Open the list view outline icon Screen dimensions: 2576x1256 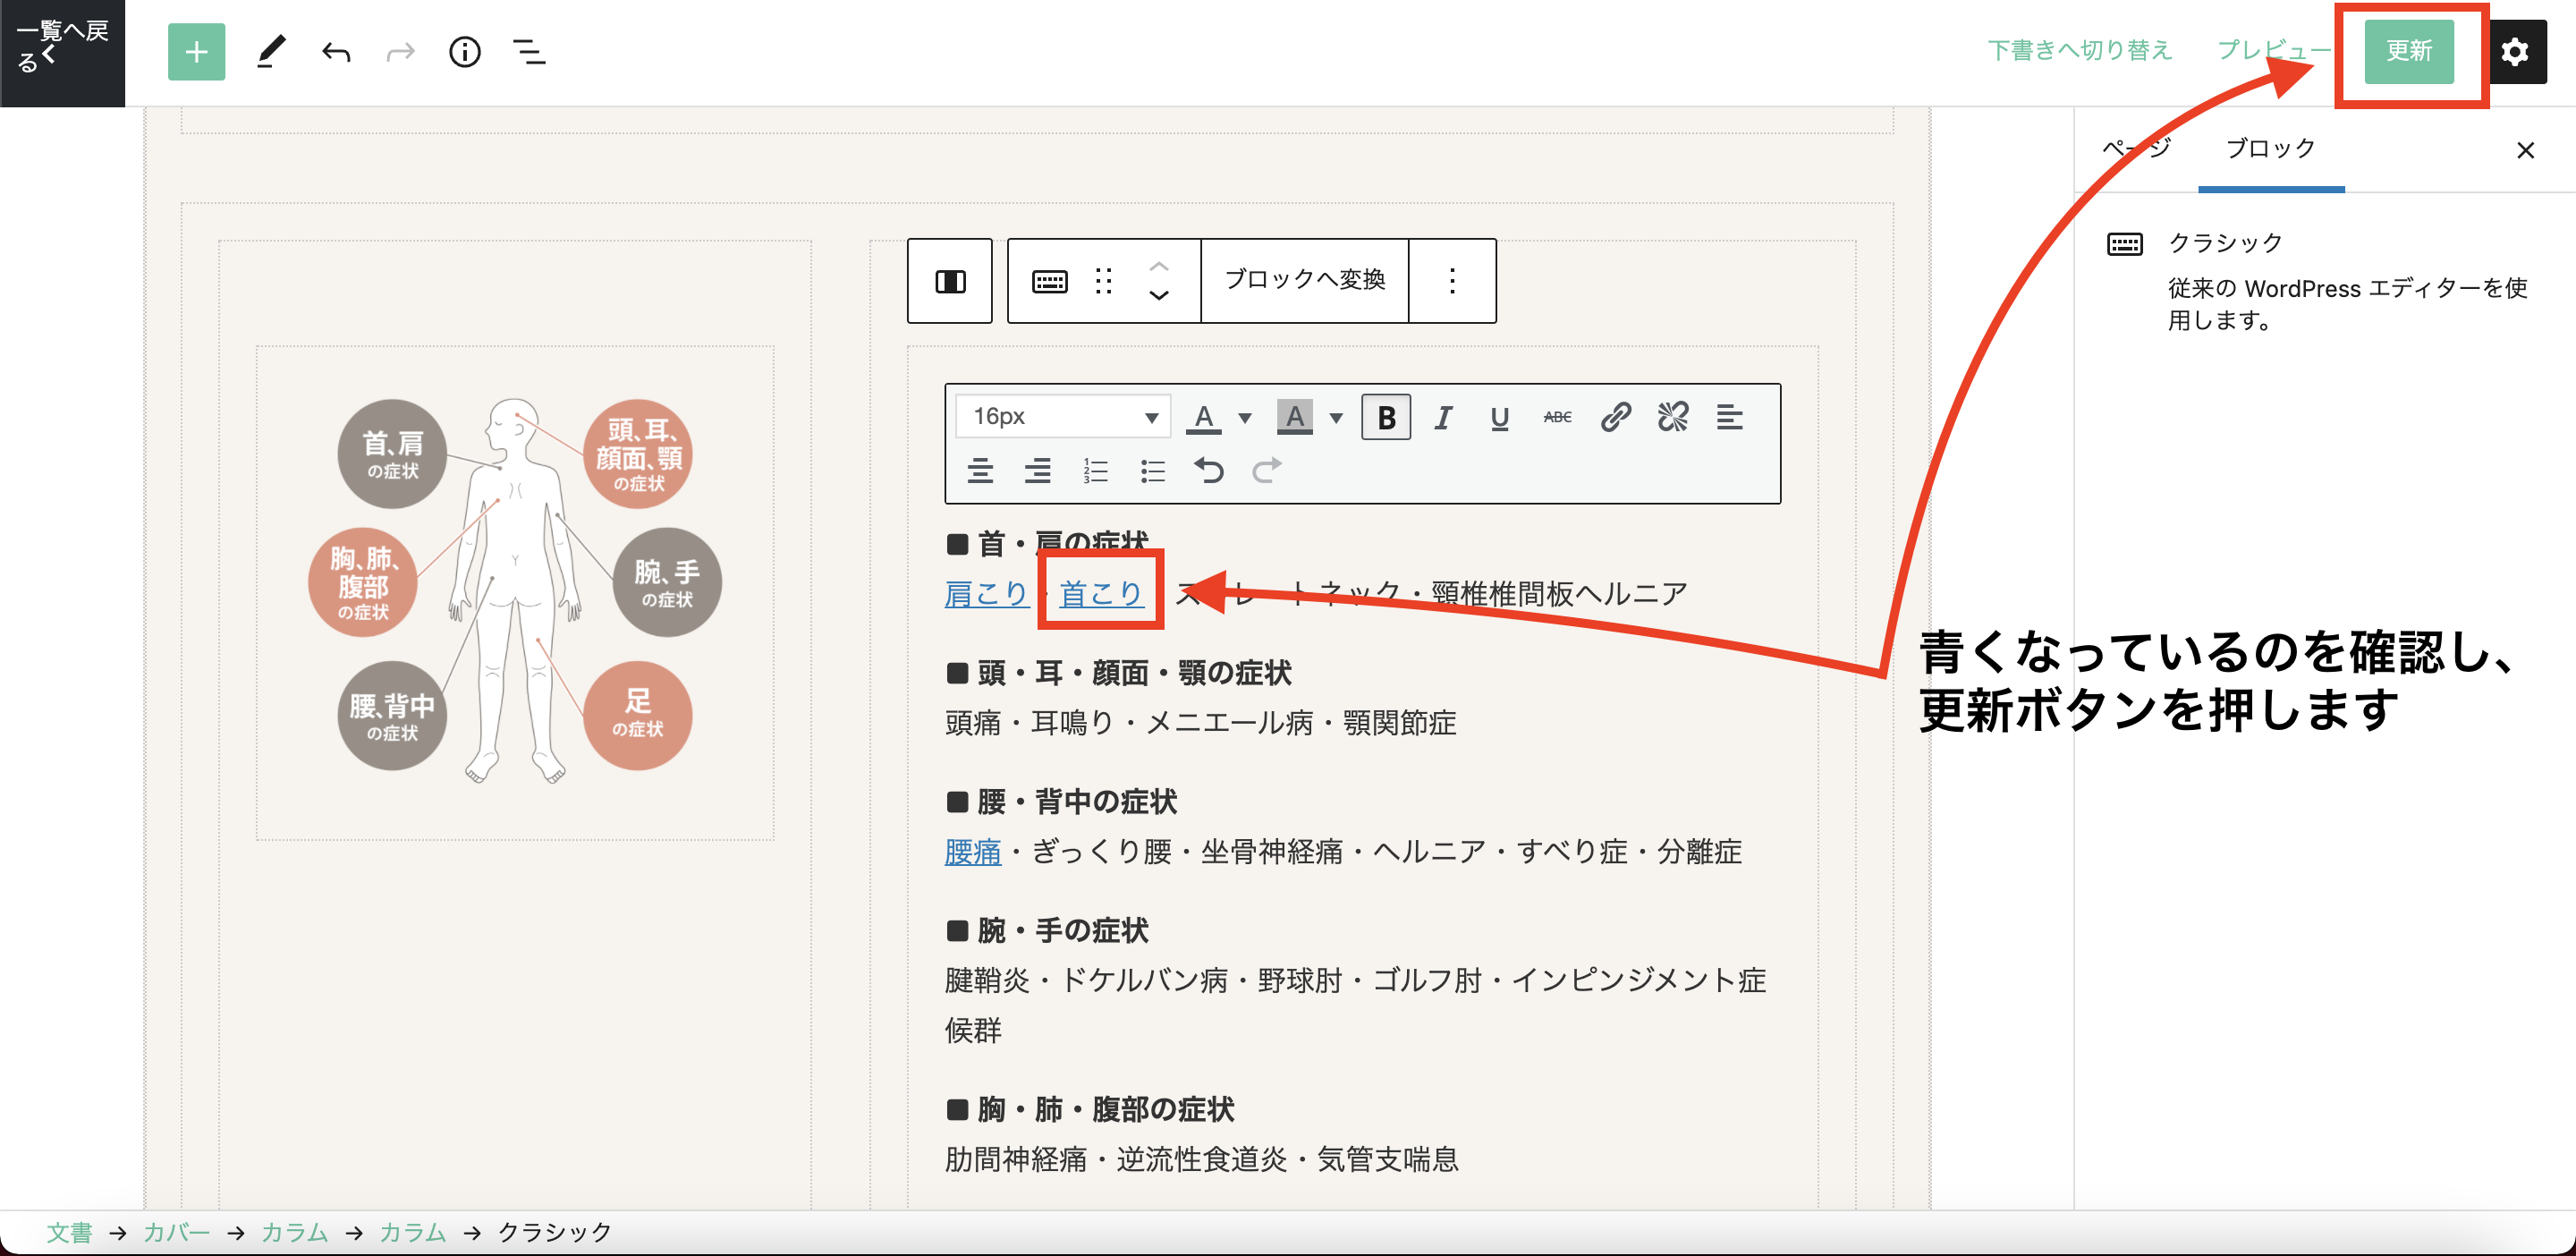529,52
